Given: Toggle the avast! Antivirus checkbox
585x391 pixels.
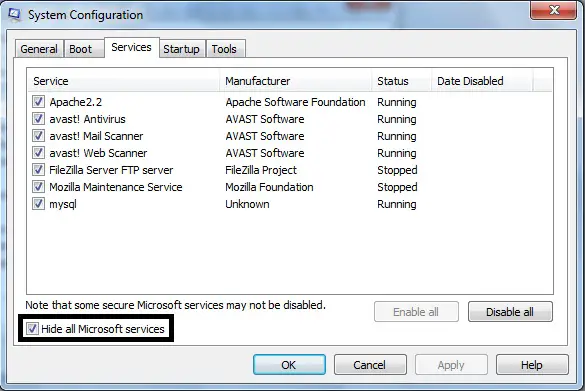Looking at the screenshot, I should (x=38, y=119).
